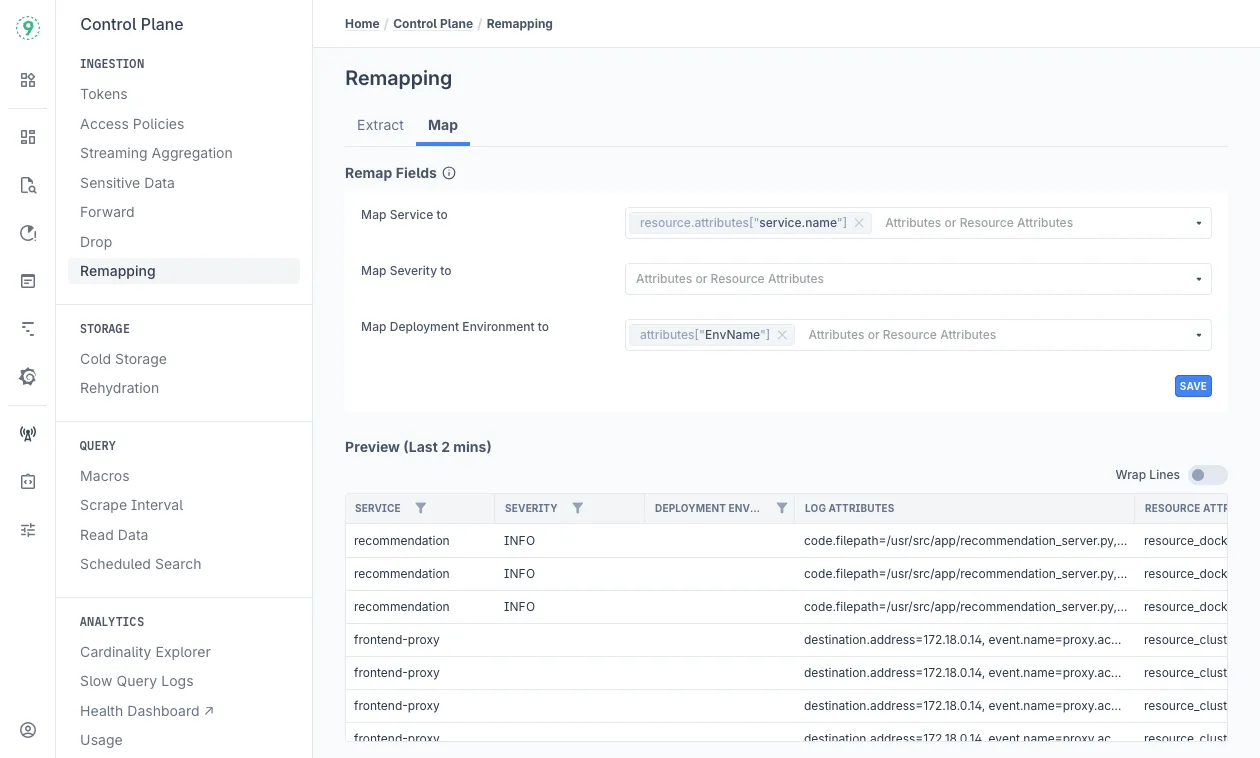Click the broadcast antenna icon in sidebar
The width and height of the screenshot is (1260, 758).
point(28,434)
